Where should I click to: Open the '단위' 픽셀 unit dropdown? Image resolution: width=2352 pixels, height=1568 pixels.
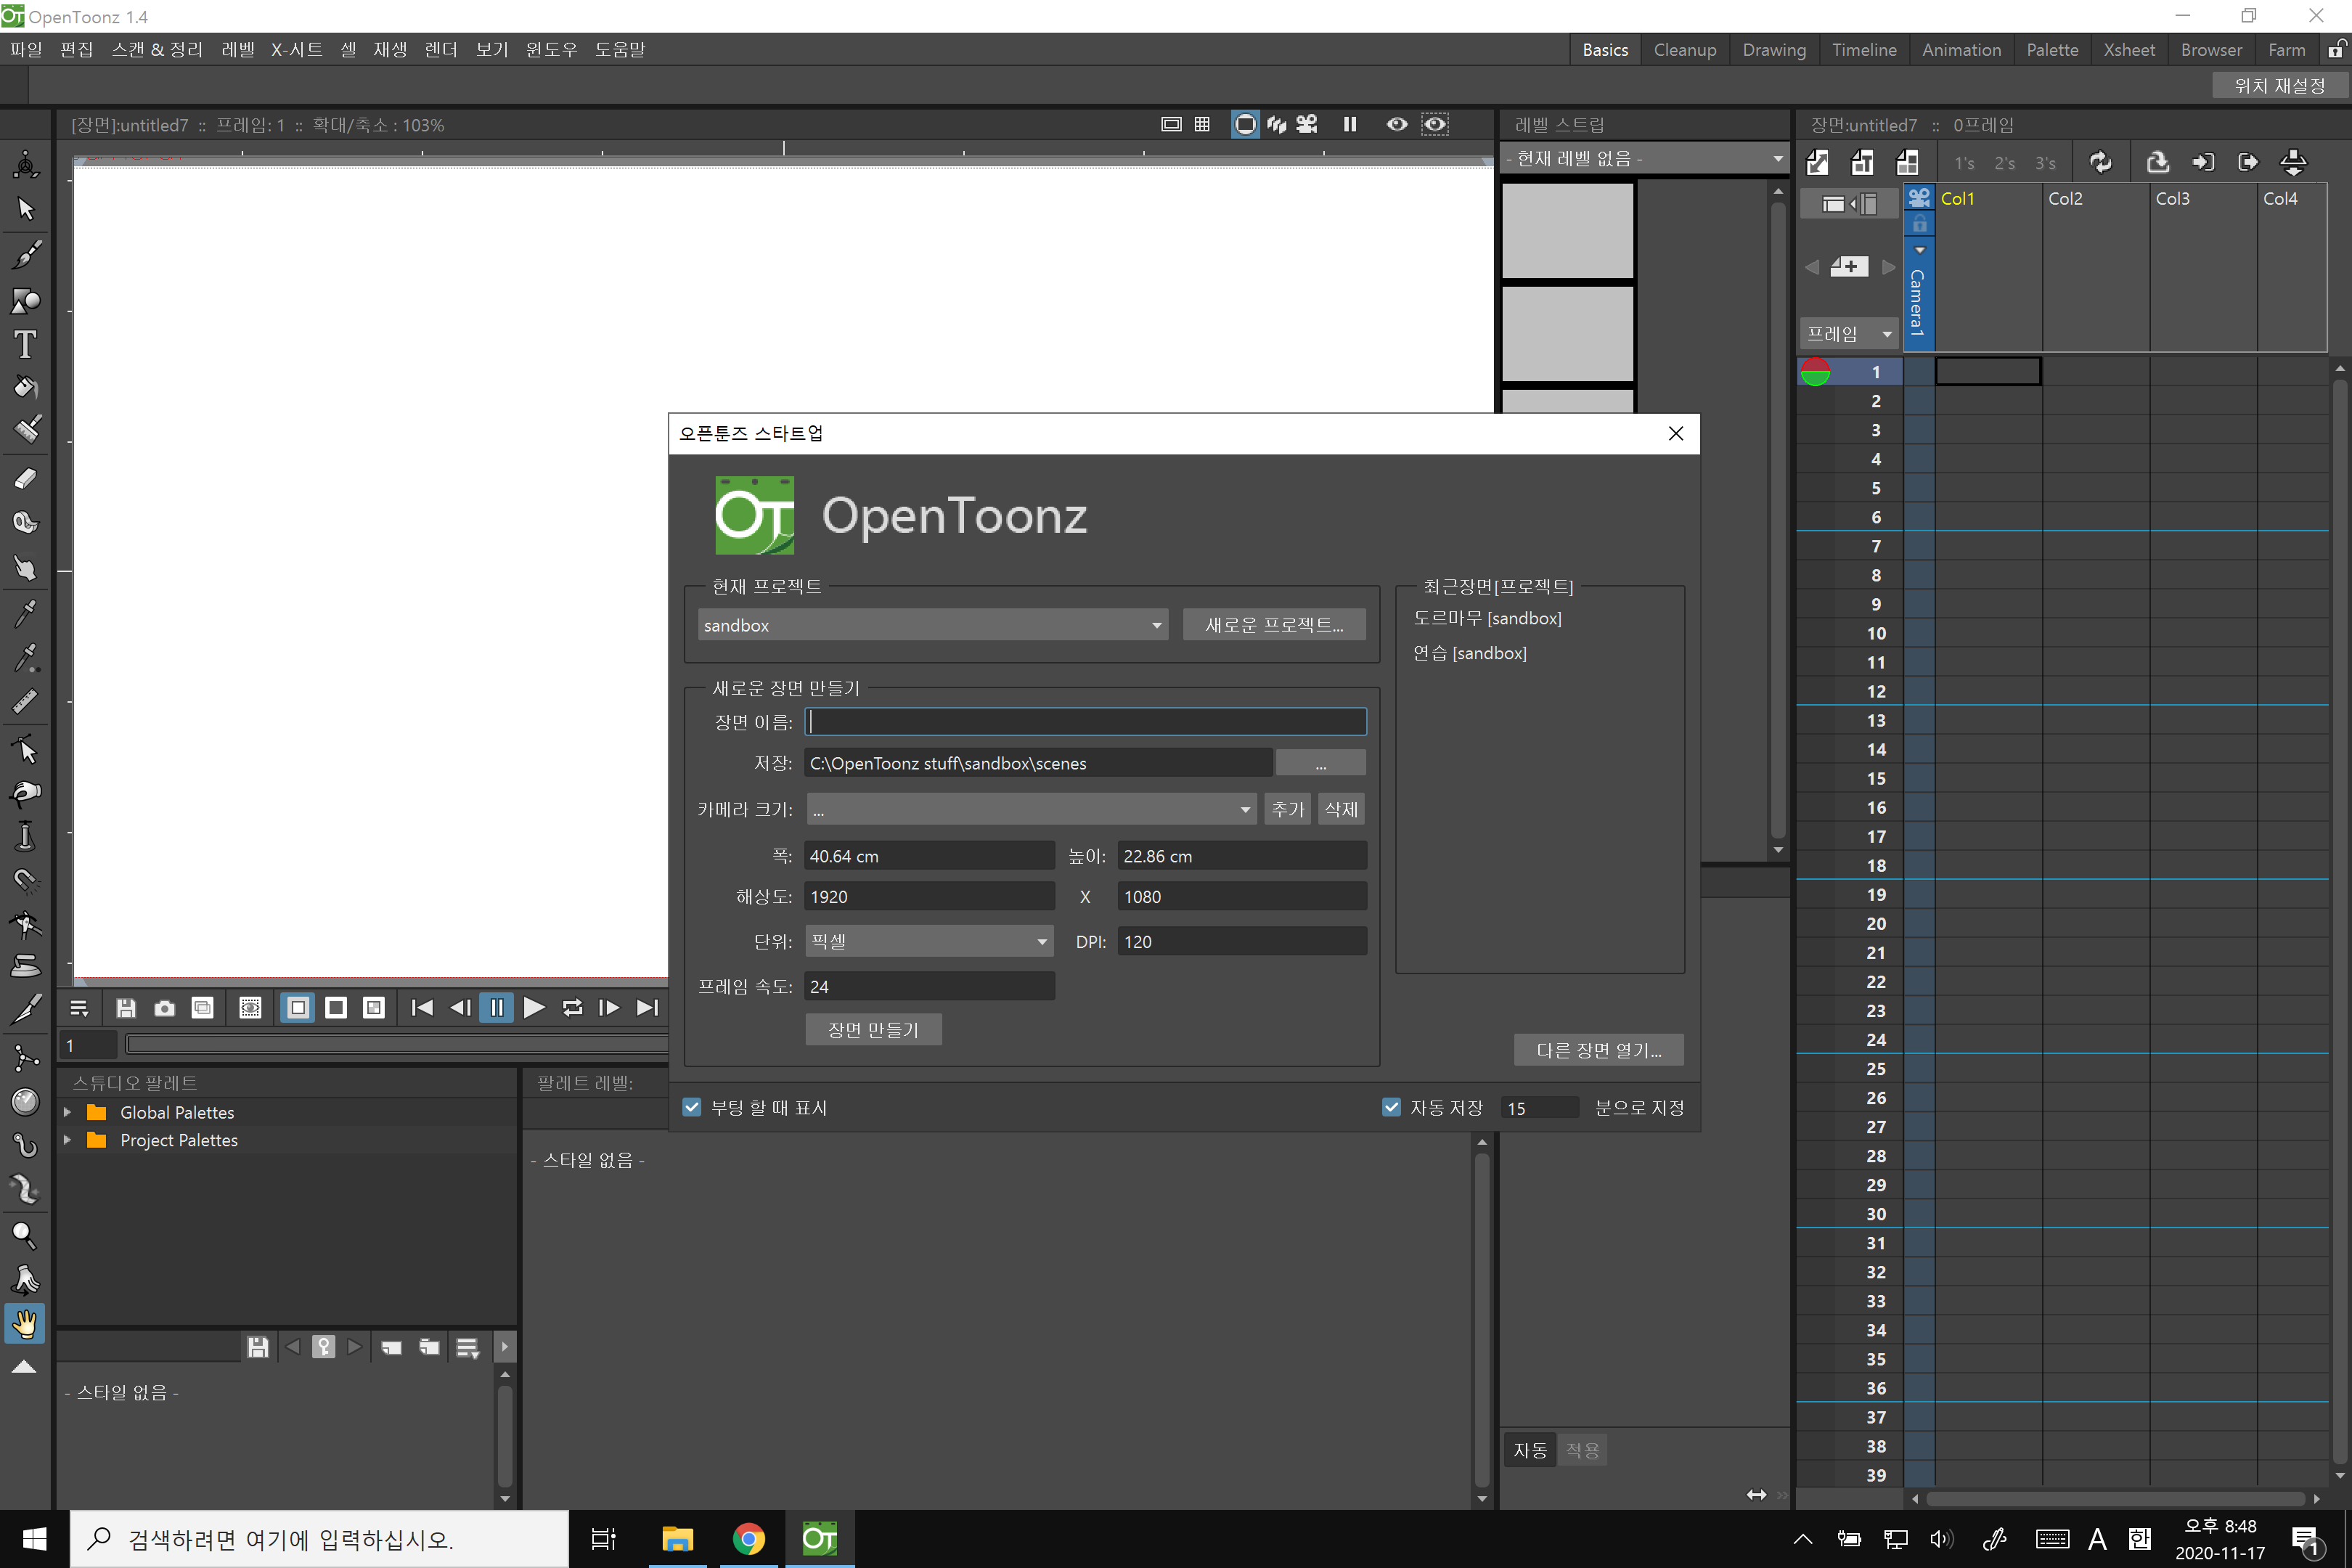[928, 941]
